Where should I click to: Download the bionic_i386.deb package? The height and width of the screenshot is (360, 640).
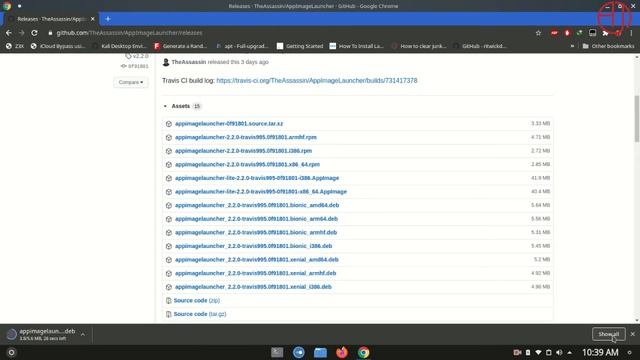coord(253,246)
